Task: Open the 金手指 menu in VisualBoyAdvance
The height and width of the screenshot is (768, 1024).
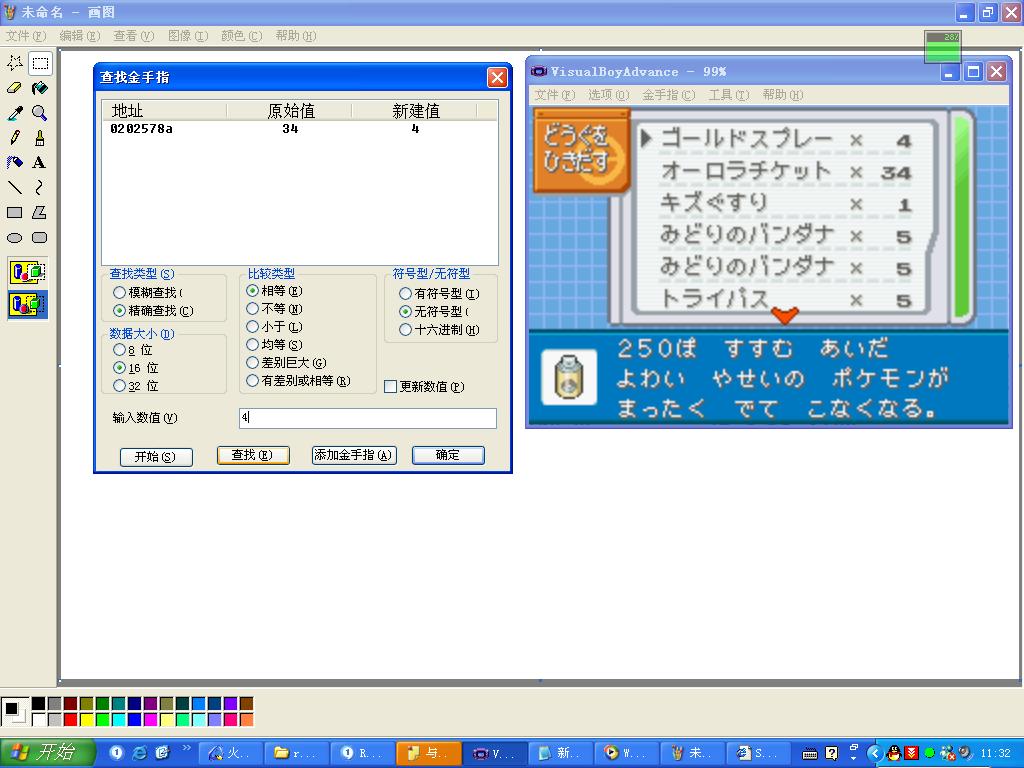Action: pos(667,95)
